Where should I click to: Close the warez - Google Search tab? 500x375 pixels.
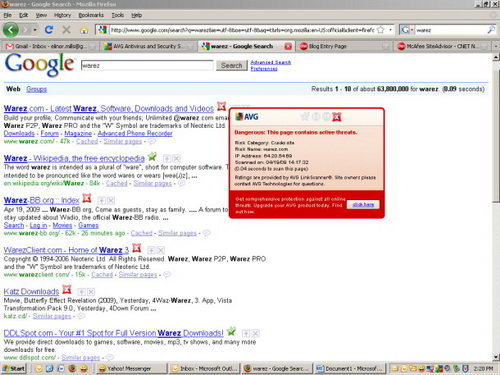(288, 46)
